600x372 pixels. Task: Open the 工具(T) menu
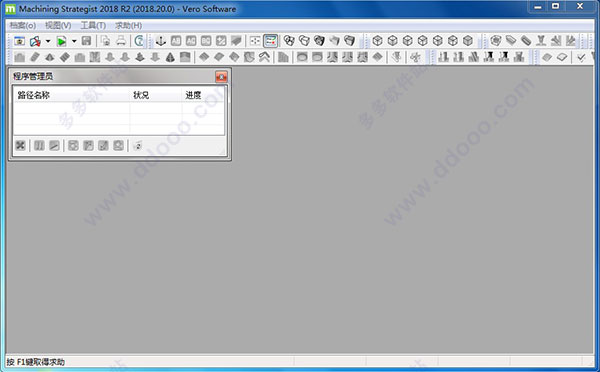(x=93, y=26)
